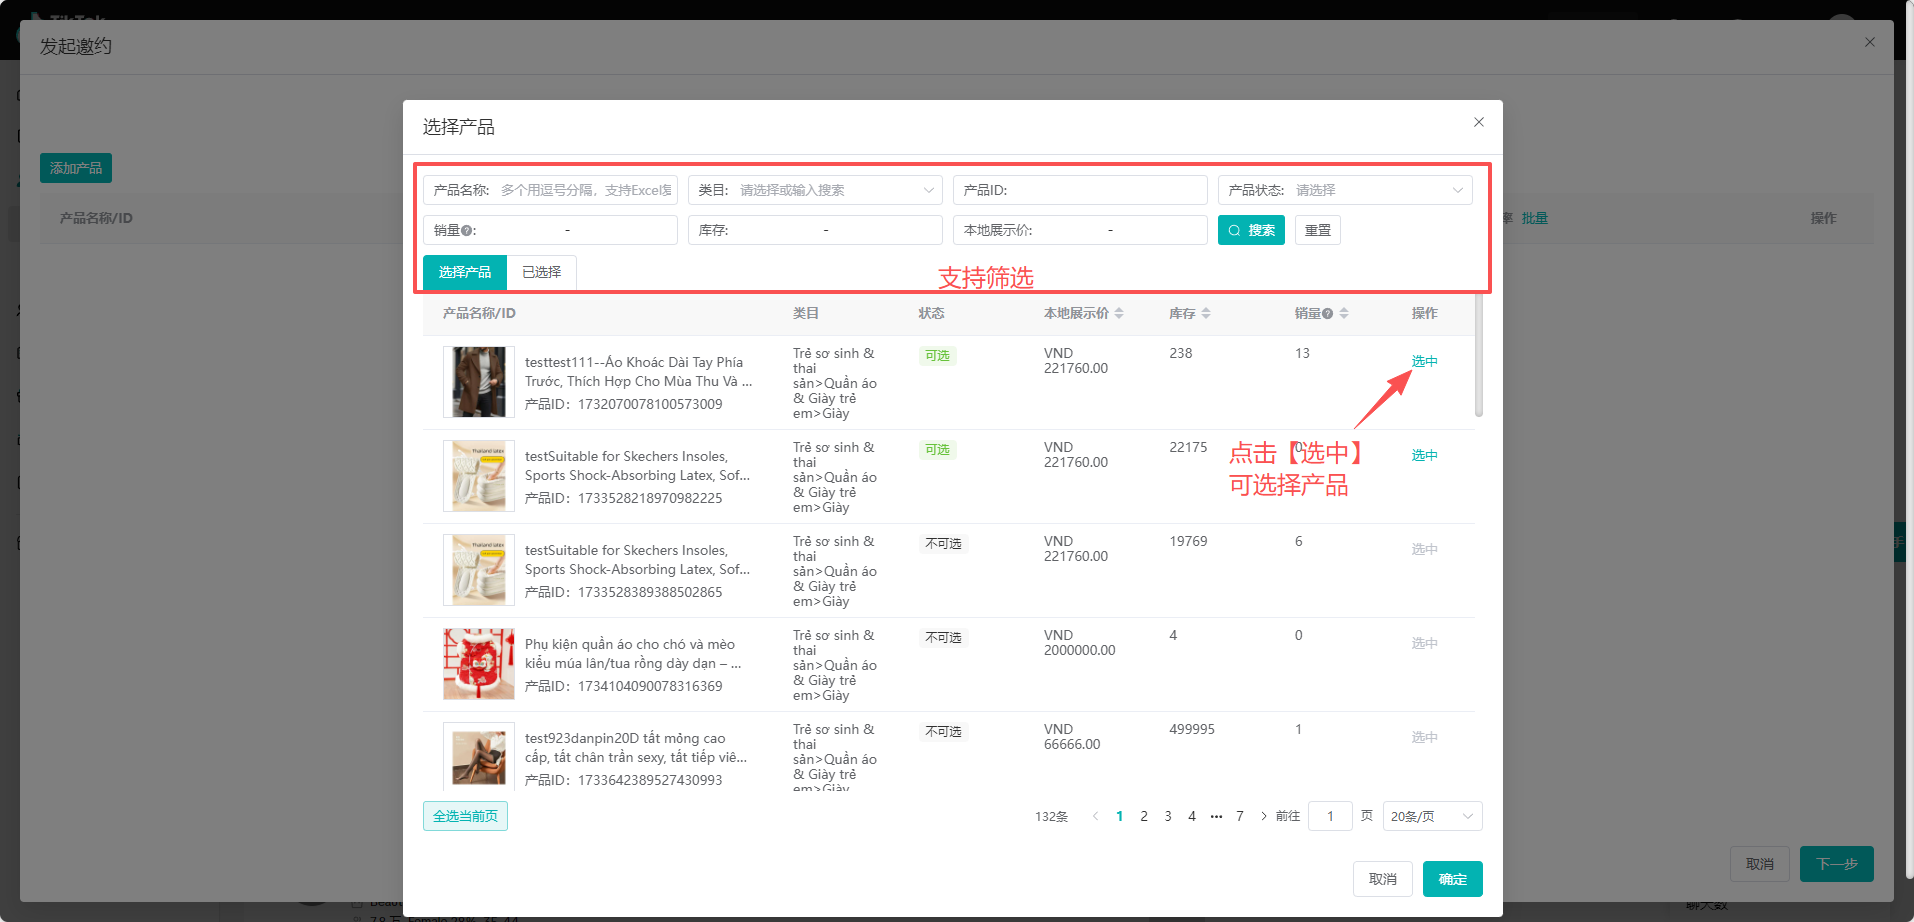Image resolution: width=1914 pixels, height=922 pixels.
Task: Click the pagination ellipsis to jump pages
Action: coord(1216,816)
